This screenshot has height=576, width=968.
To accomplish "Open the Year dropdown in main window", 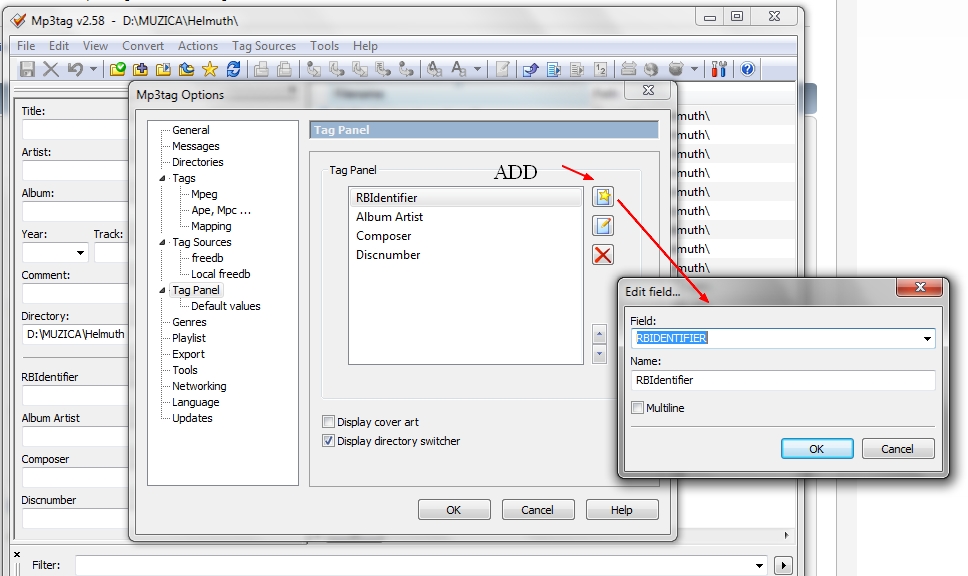I will [80, 253].
